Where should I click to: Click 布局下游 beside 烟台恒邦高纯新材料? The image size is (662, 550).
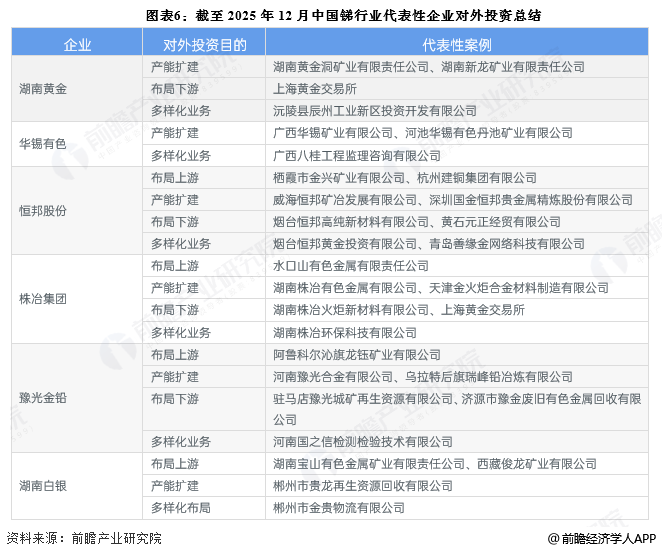coord(204,222)
